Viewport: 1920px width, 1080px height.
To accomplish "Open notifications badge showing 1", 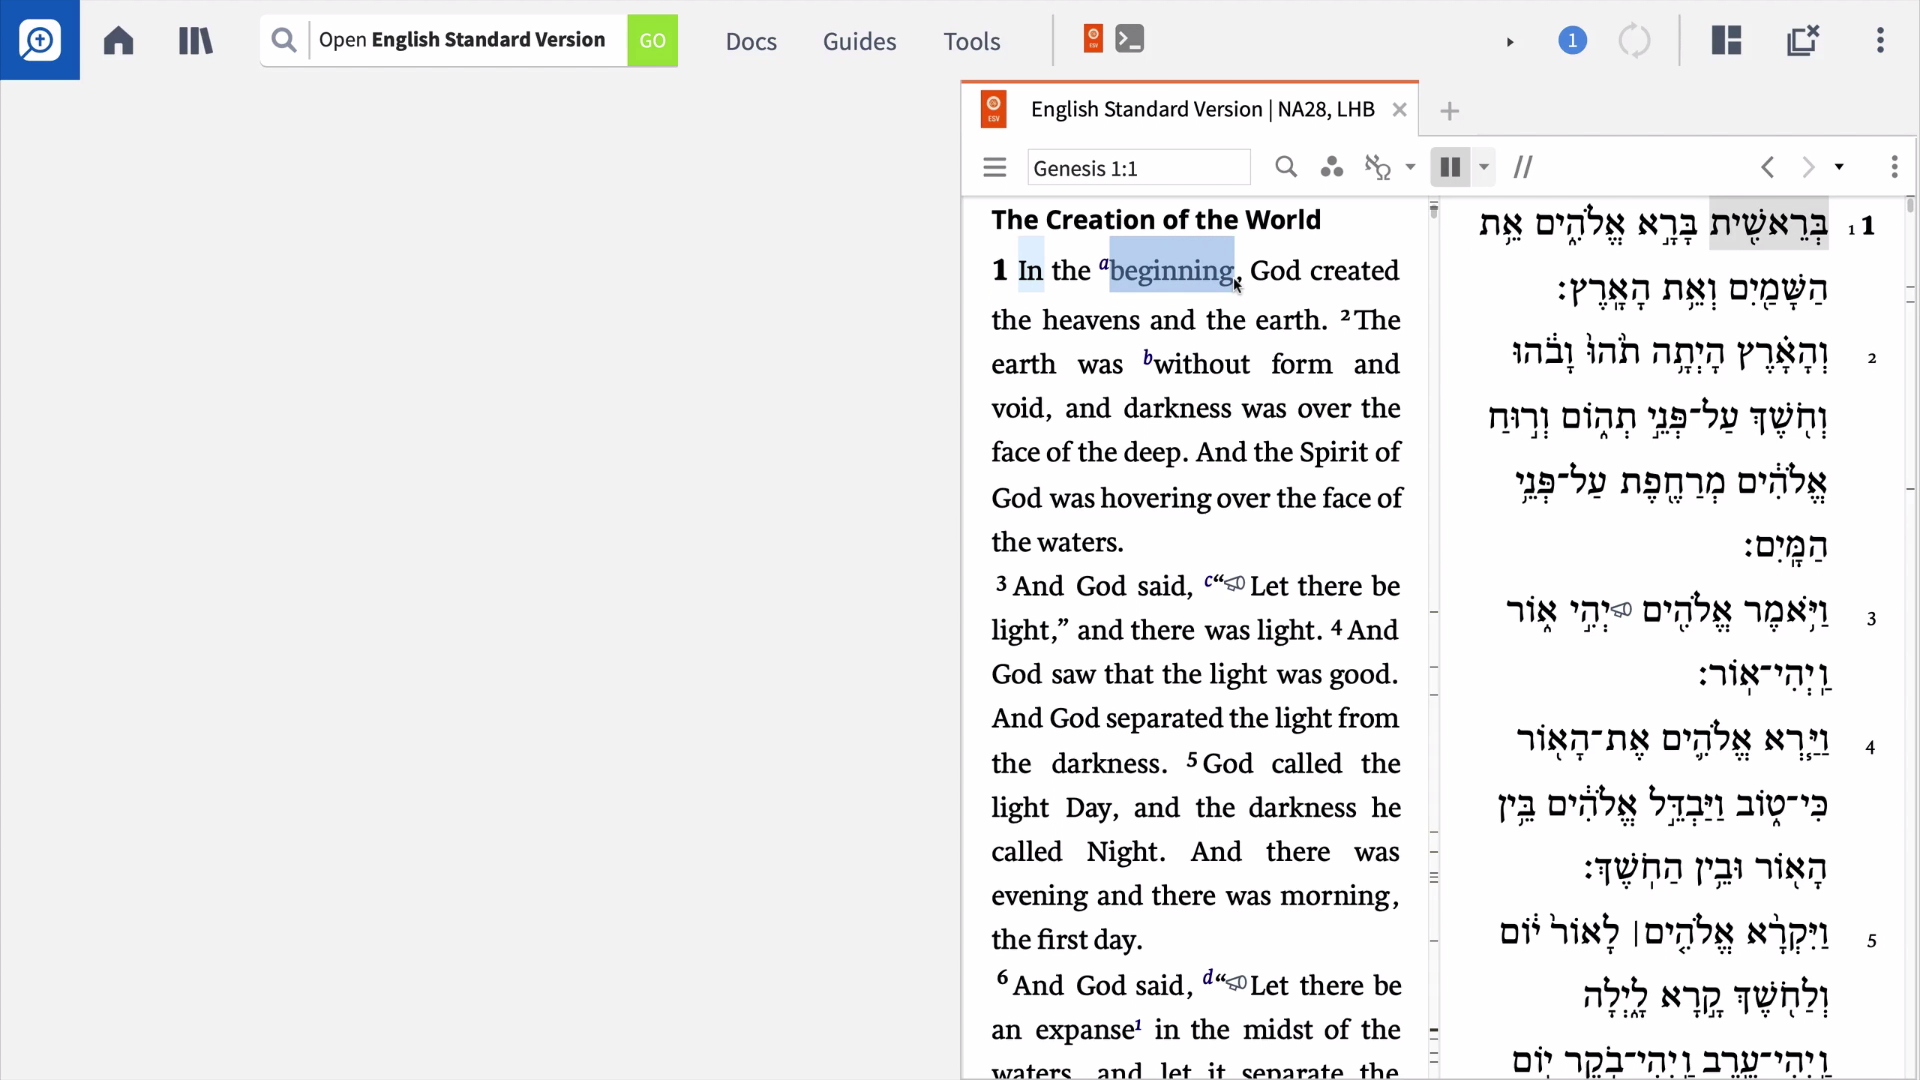I will (x=1572, y=41).
